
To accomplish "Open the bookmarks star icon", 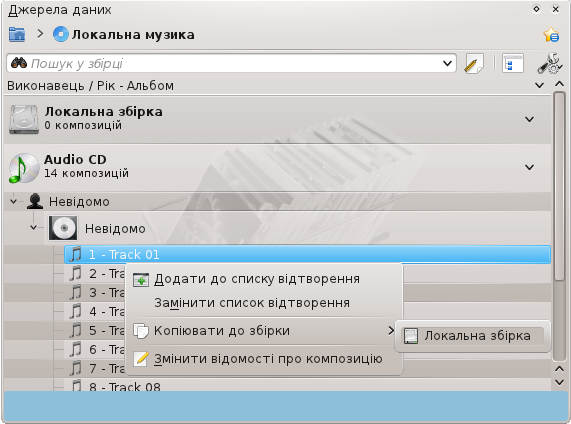I will click(x=551, y=35).
